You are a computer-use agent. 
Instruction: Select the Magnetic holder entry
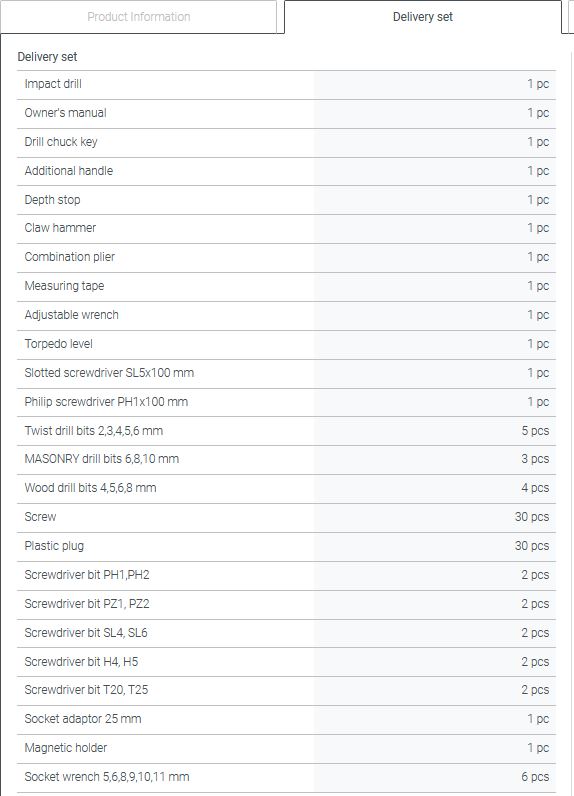point(286,748)
